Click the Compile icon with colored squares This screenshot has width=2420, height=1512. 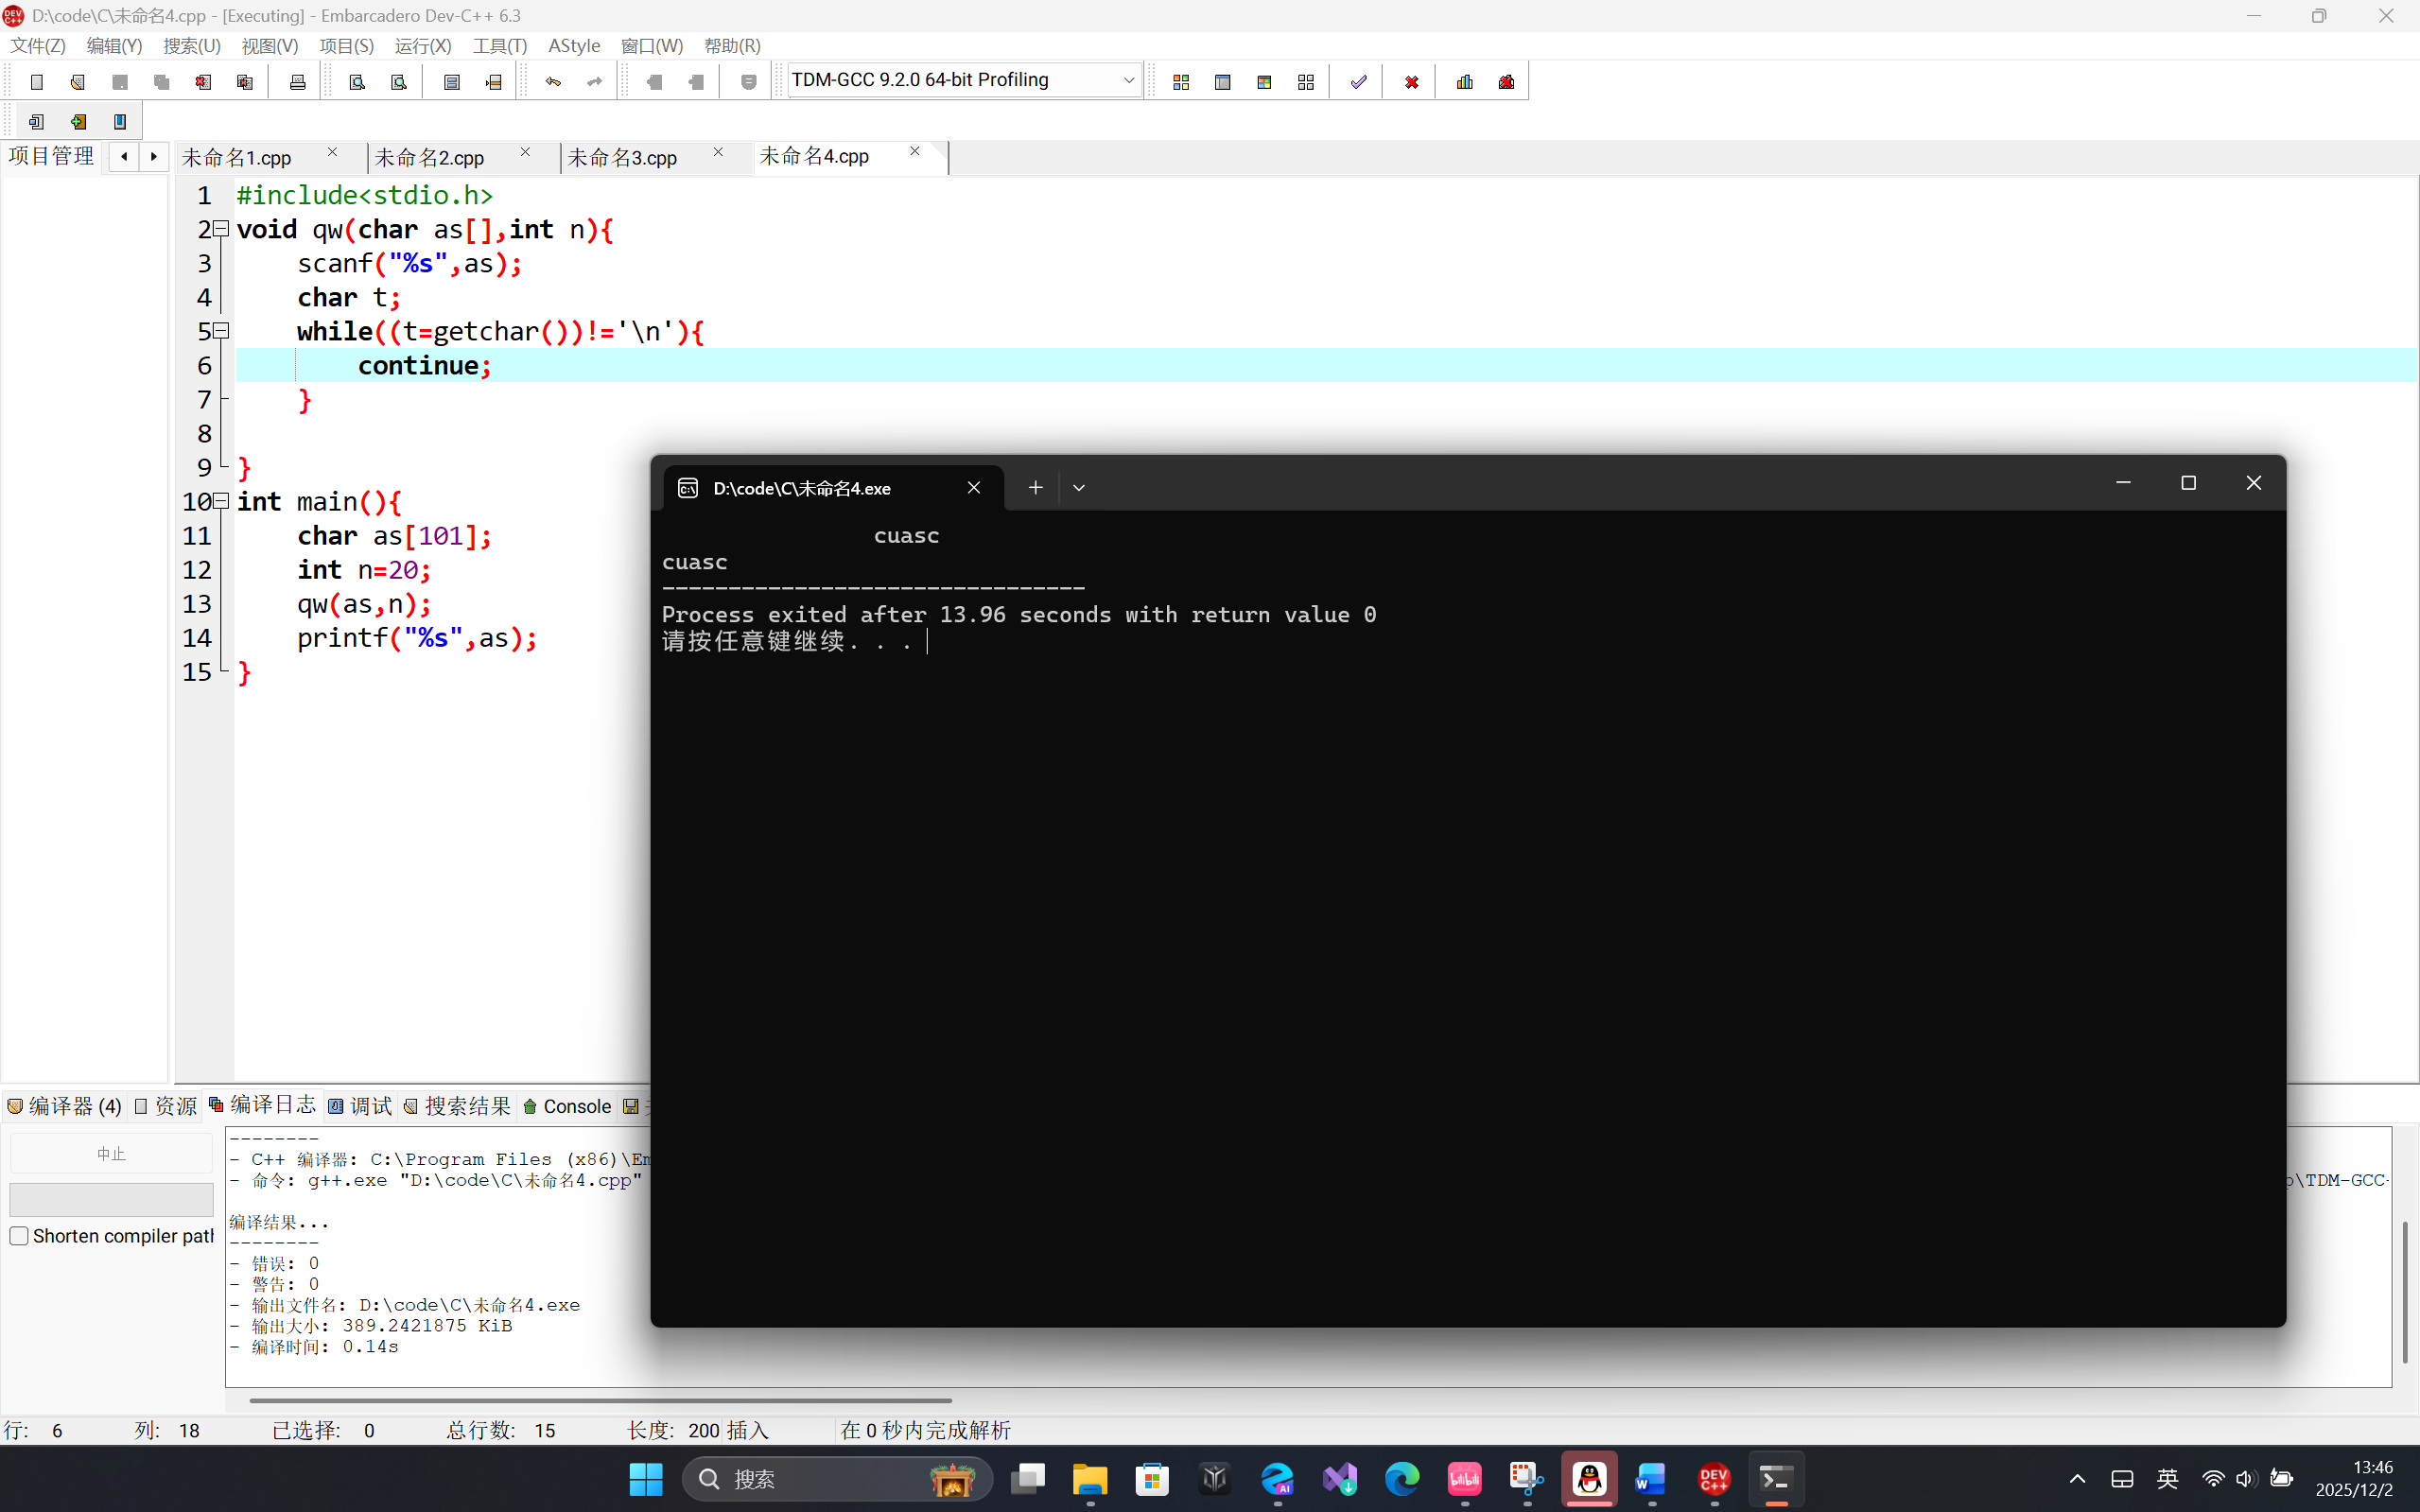tap(1181, 82)
